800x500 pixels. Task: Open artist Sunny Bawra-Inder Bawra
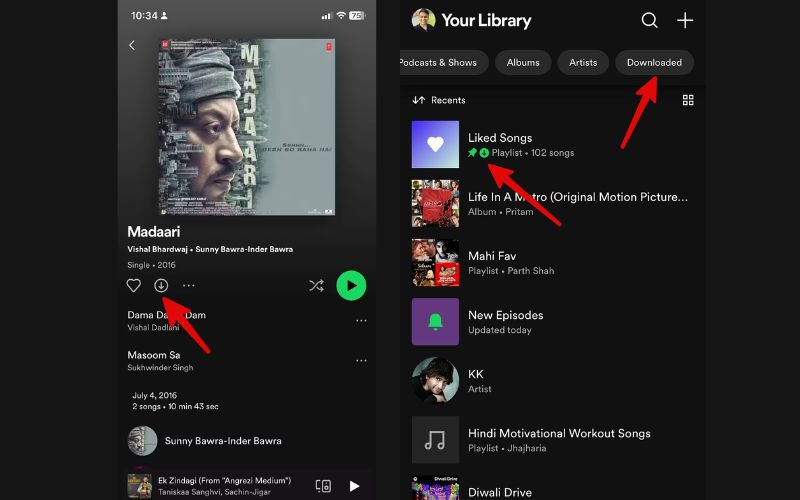(x=247, y=441)
